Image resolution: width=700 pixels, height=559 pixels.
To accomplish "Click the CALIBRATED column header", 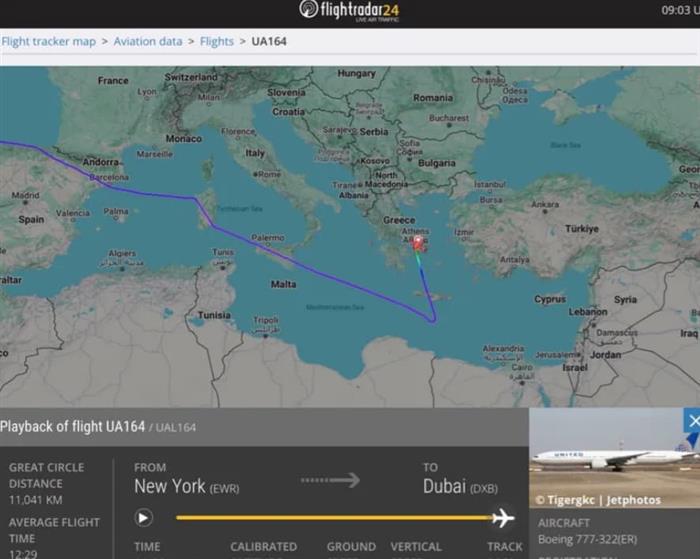I will 263,546.
